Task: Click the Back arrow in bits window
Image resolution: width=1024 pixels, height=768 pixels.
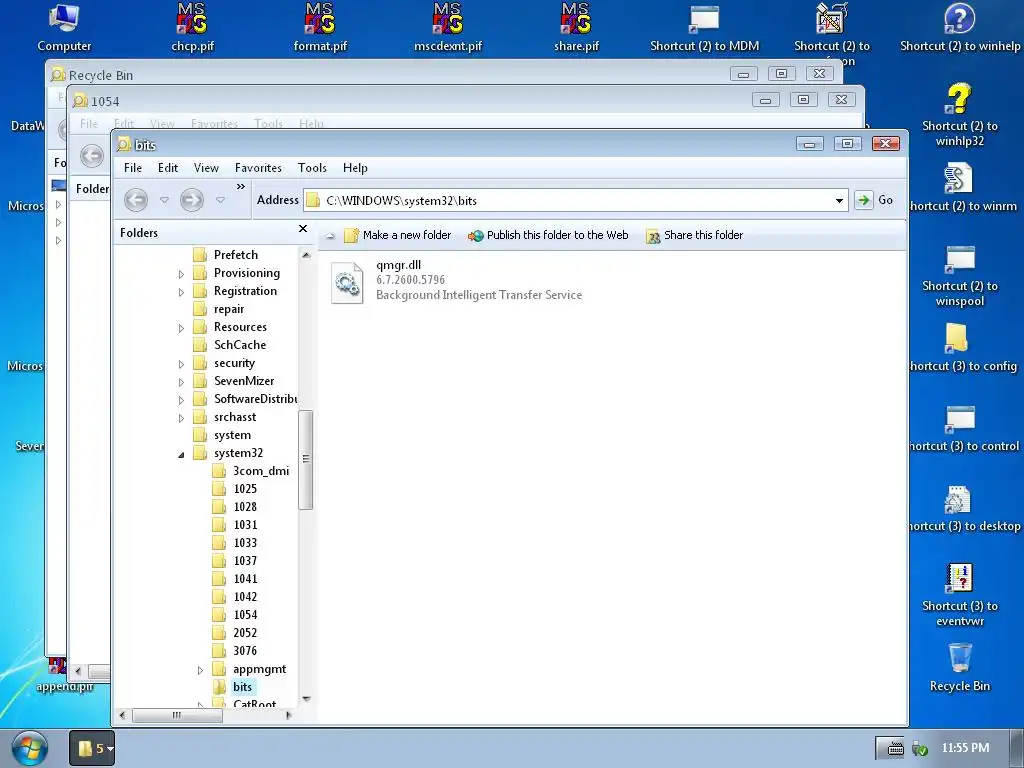Action: point(136,200)
